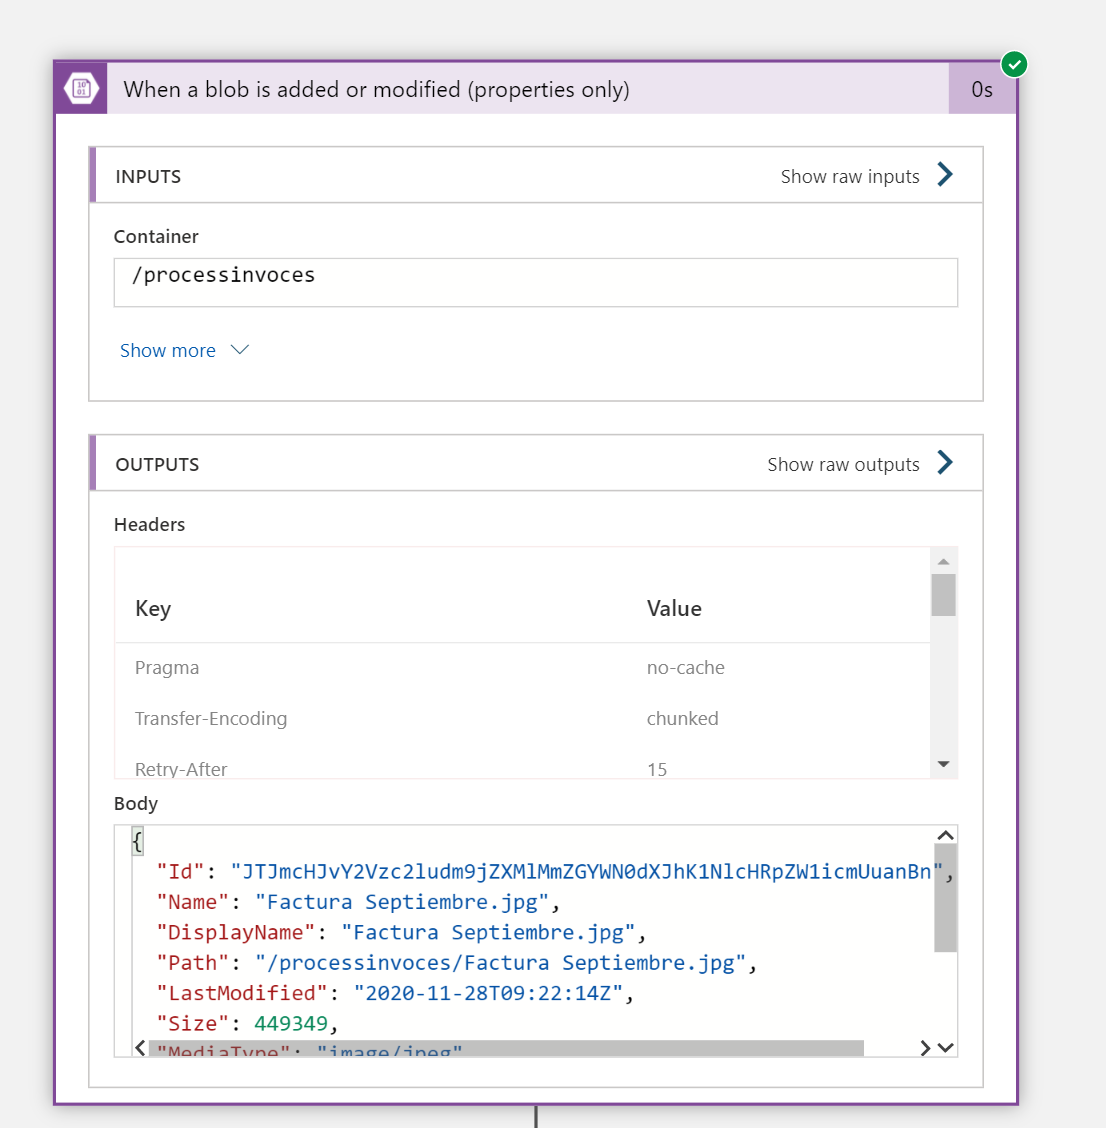Click the Container field showing /processinvoces
This screenshot has width=1106, height=1128.
535,282
